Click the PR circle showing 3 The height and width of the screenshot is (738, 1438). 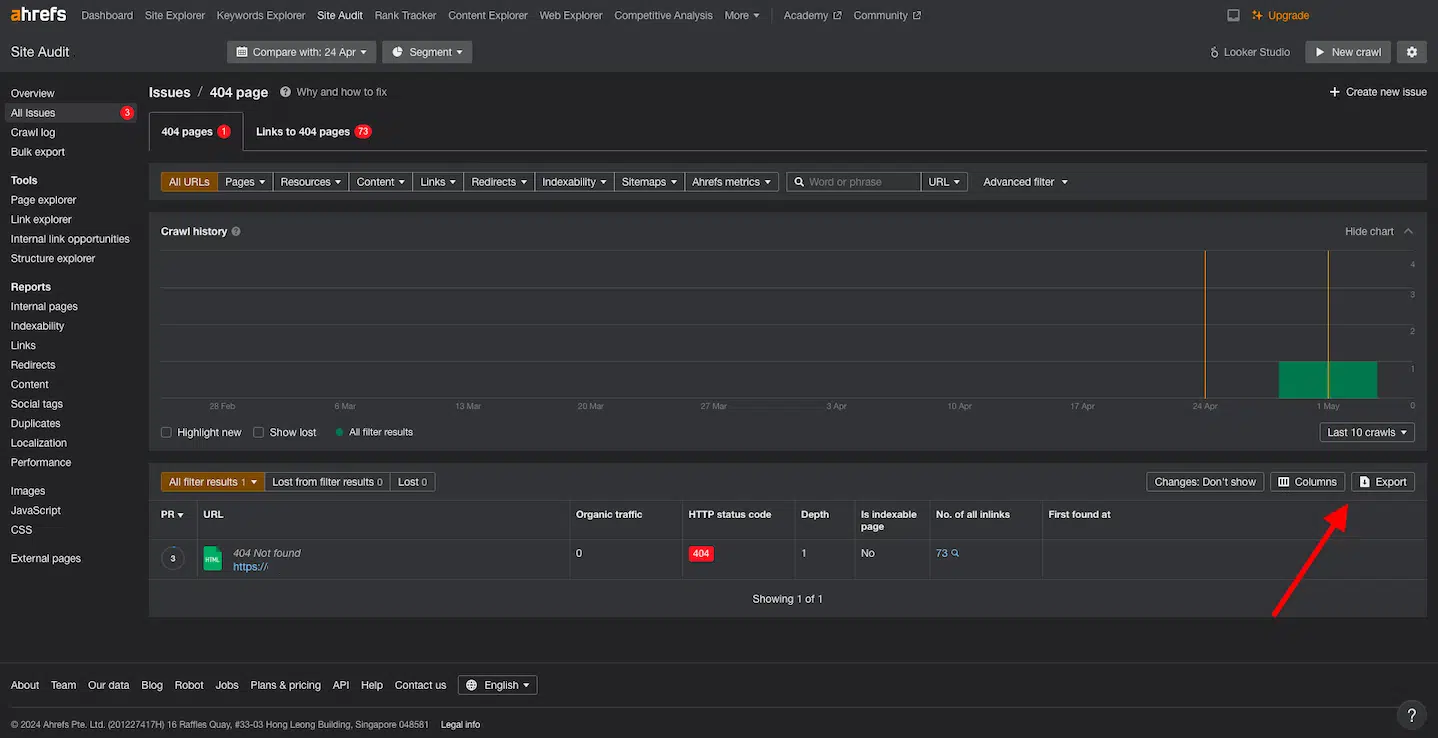173,558
